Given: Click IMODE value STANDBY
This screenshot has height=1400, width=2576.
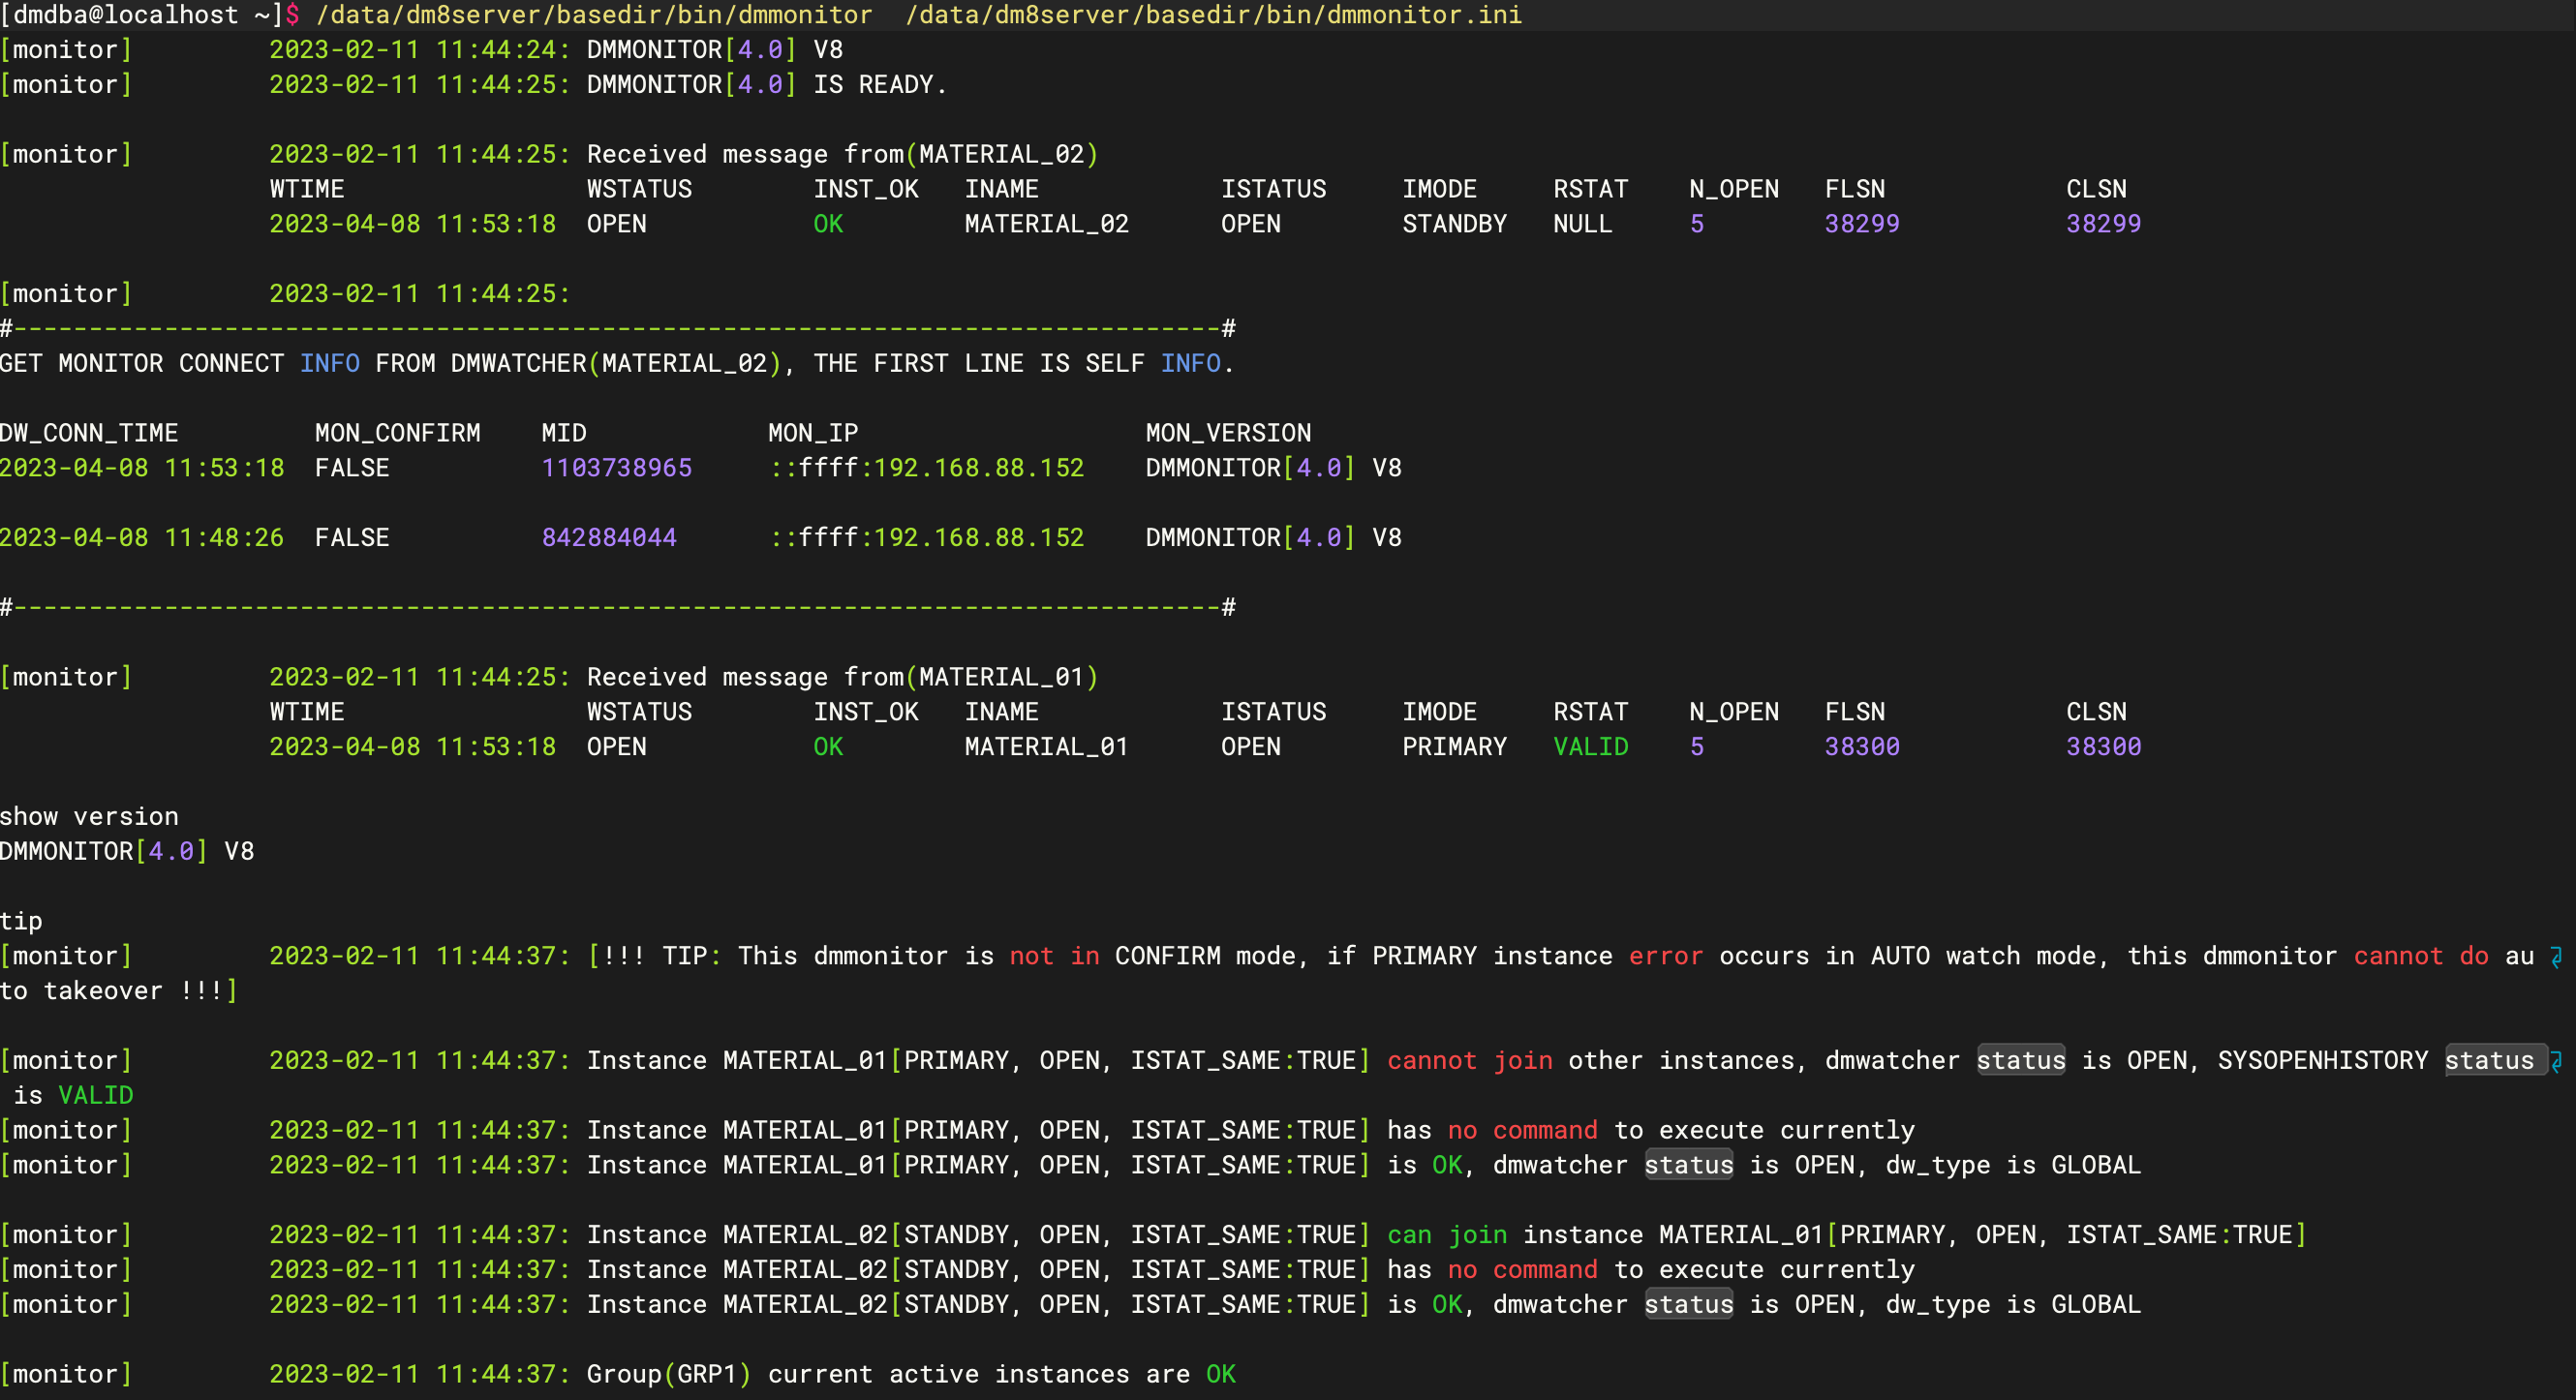Looking at the screenshot, I should point(1454,224).
